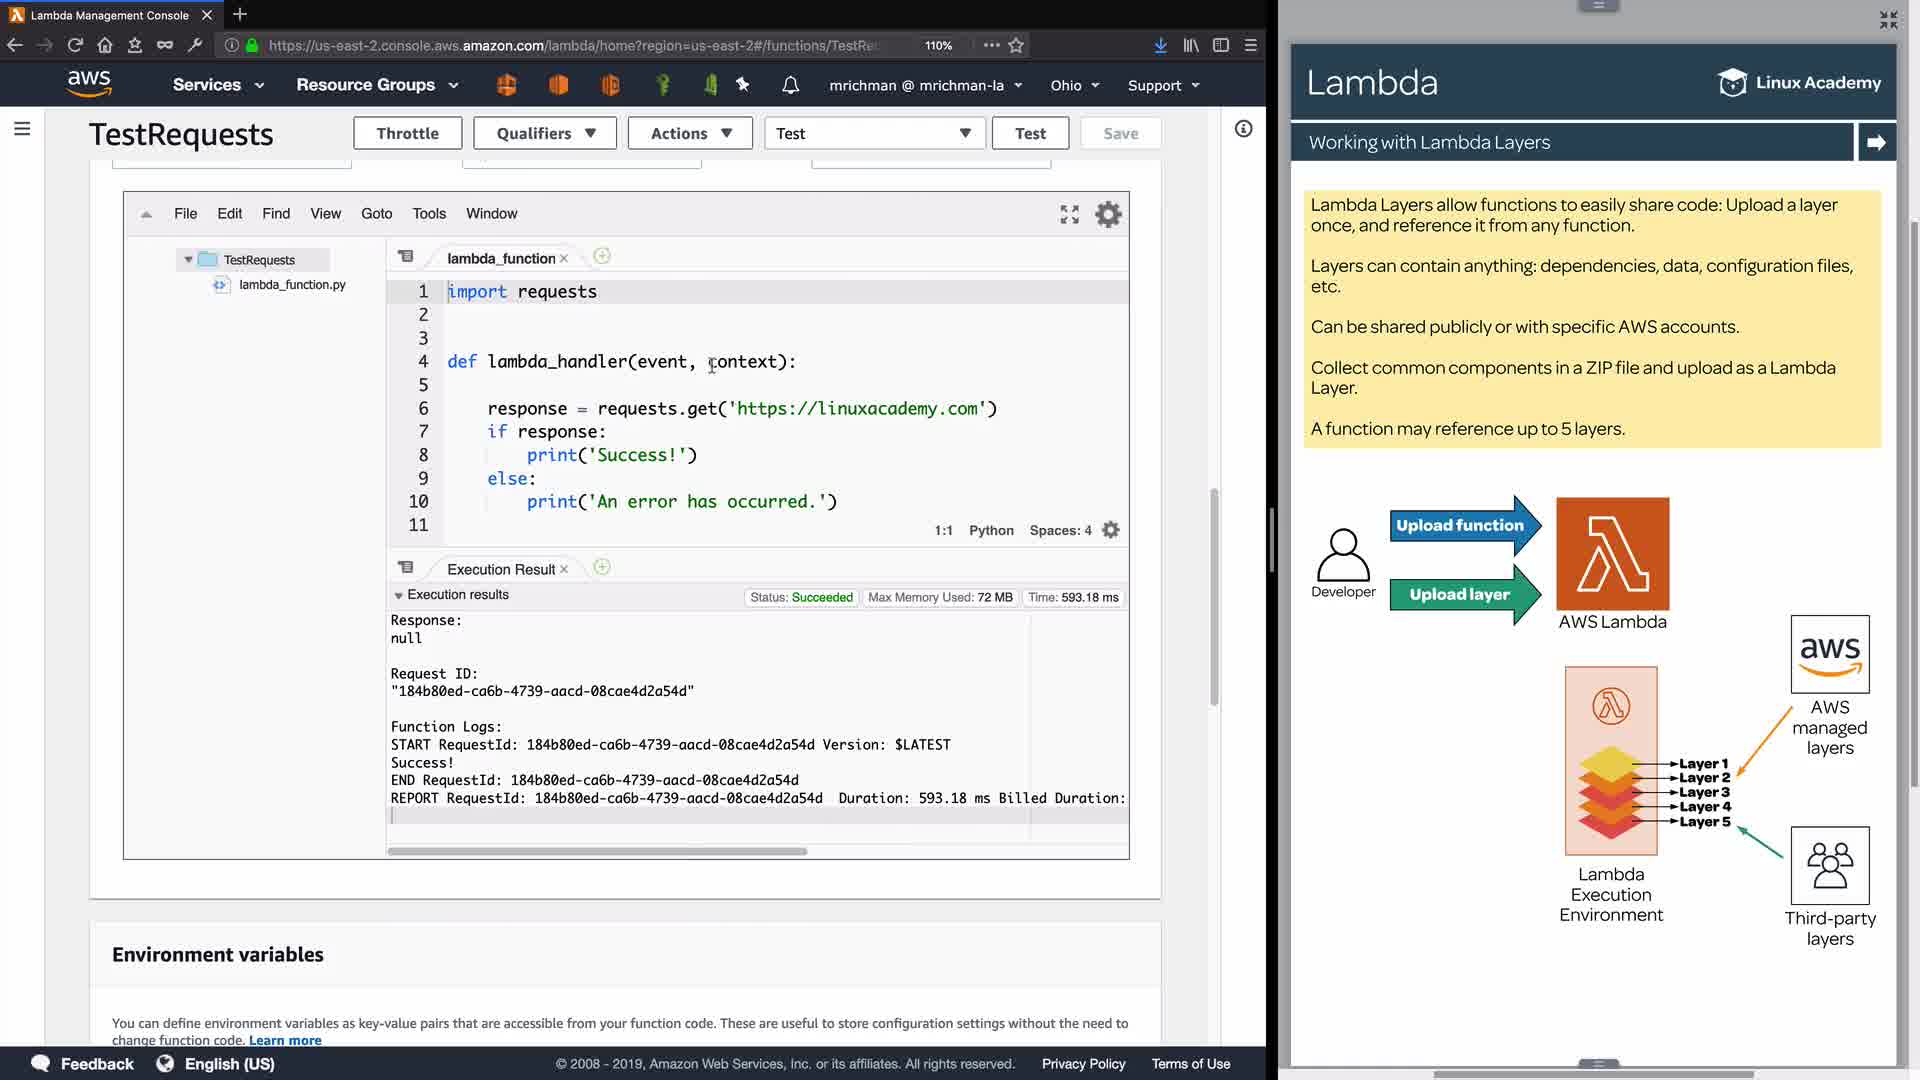
Task: Click horizontal scrollbar under execution output
Action: tap(597, 852)
